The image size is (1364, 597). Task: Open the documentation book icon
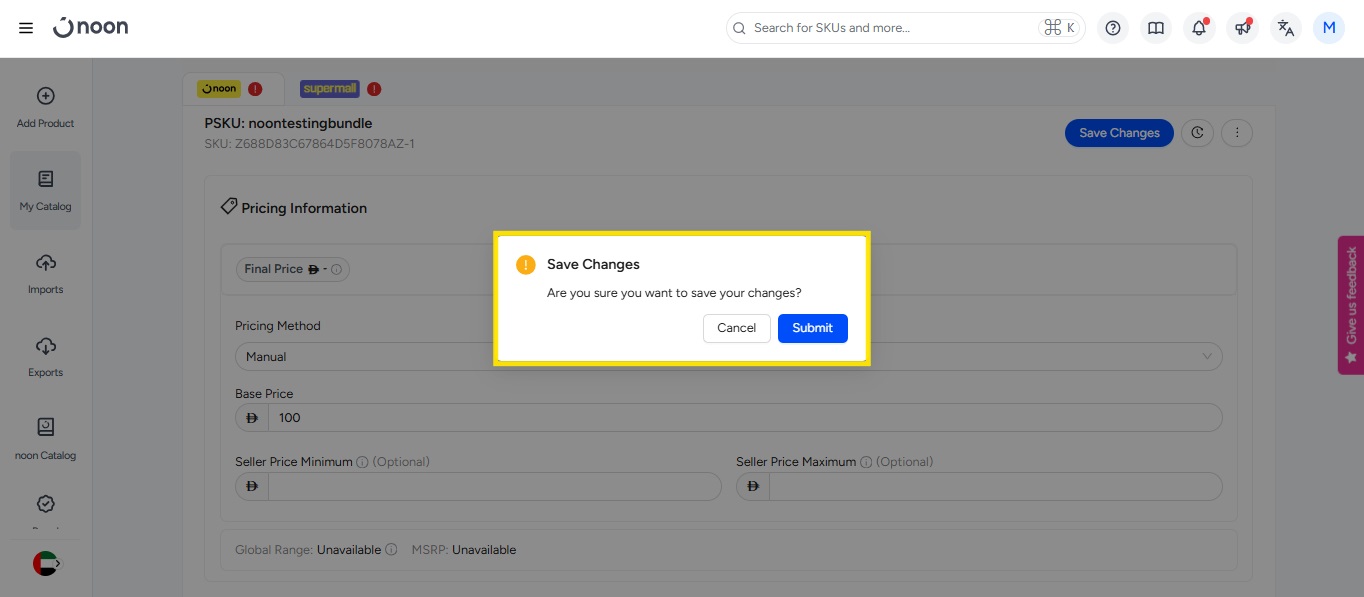1156,28
